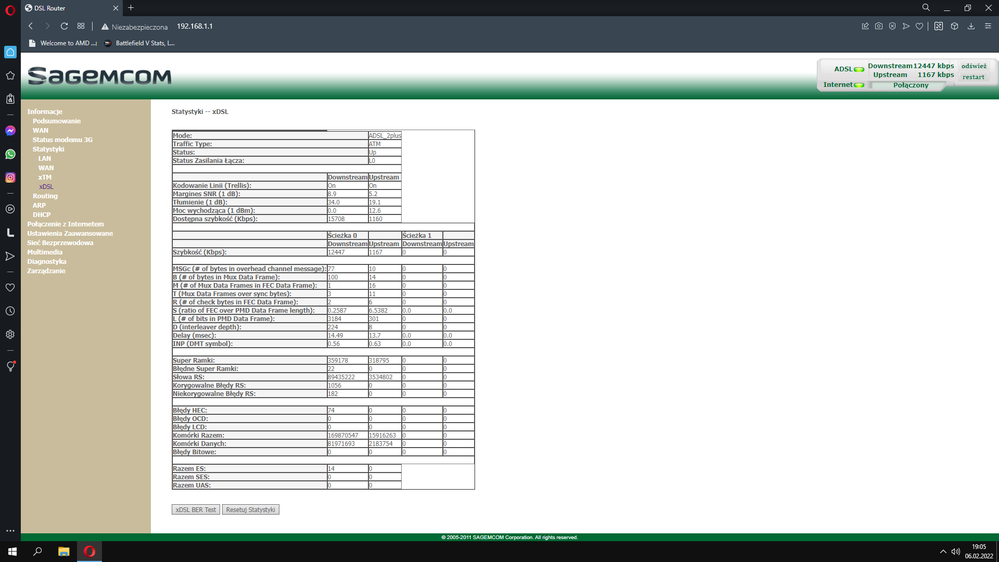Close the DSL Router tab
This screenshot has width=999, height=562.
coord(115,8)
